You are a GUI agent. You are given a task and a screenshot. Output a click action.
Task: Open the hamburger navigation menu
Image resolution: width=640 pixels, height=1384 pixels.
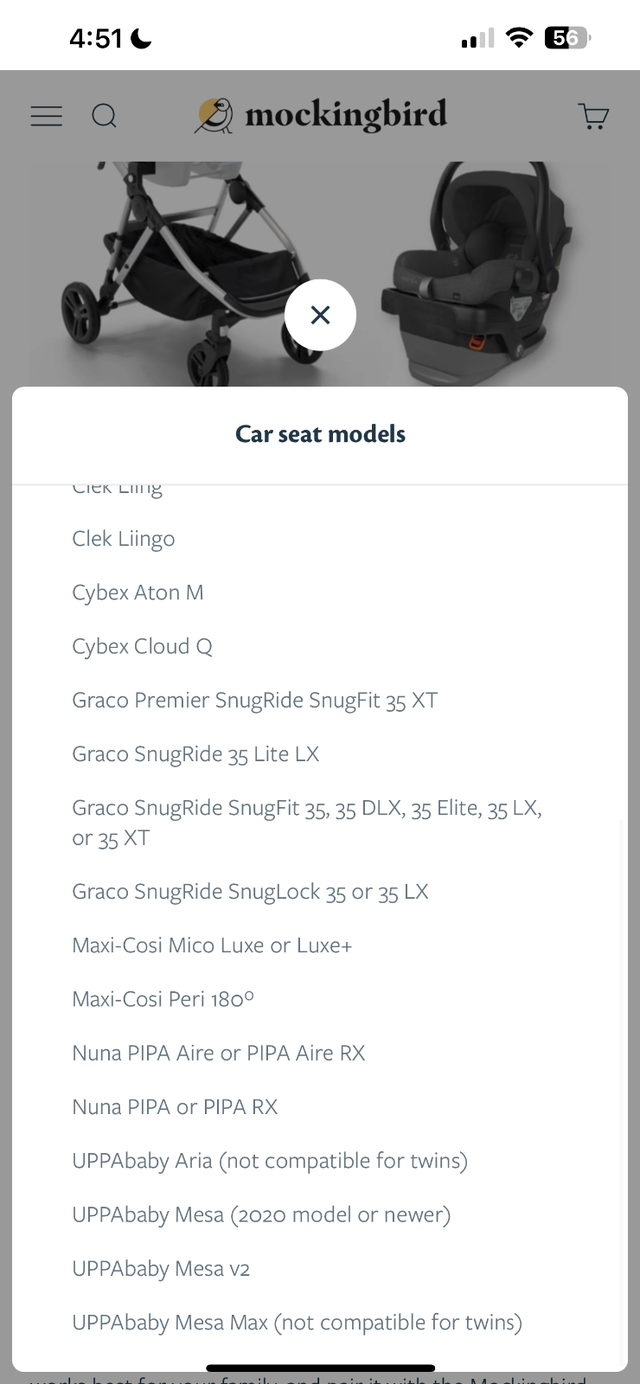coord(46,116)
